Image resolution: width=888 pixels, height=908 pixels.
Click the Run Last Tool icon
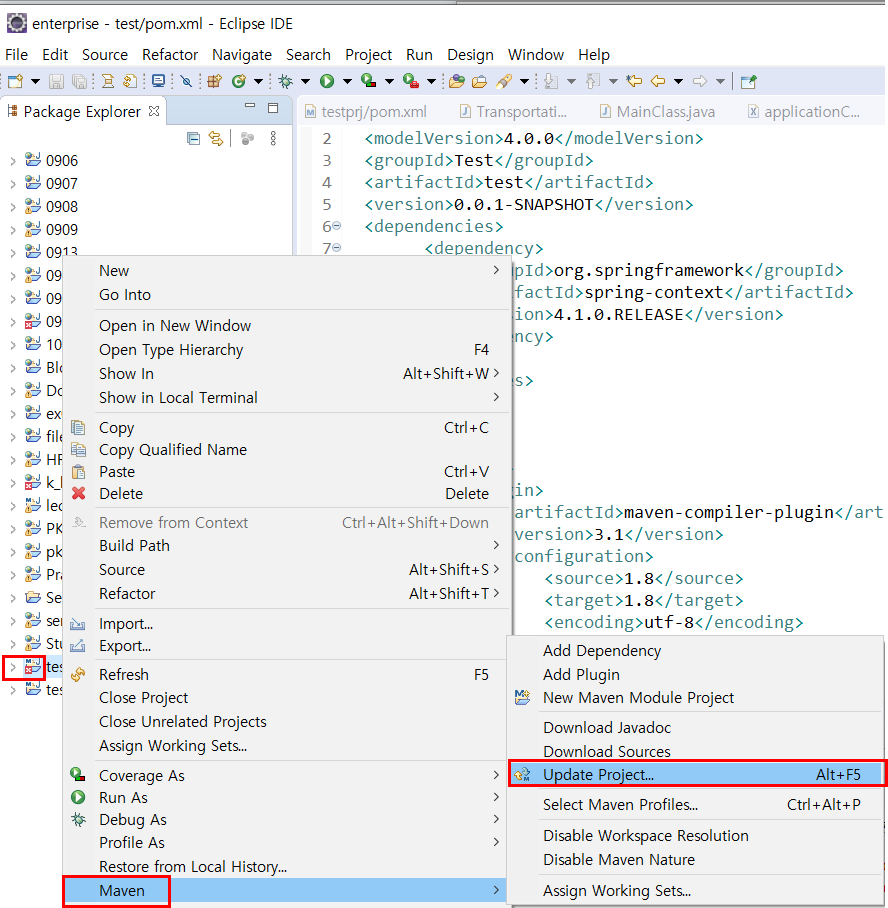tap(411, 82)
